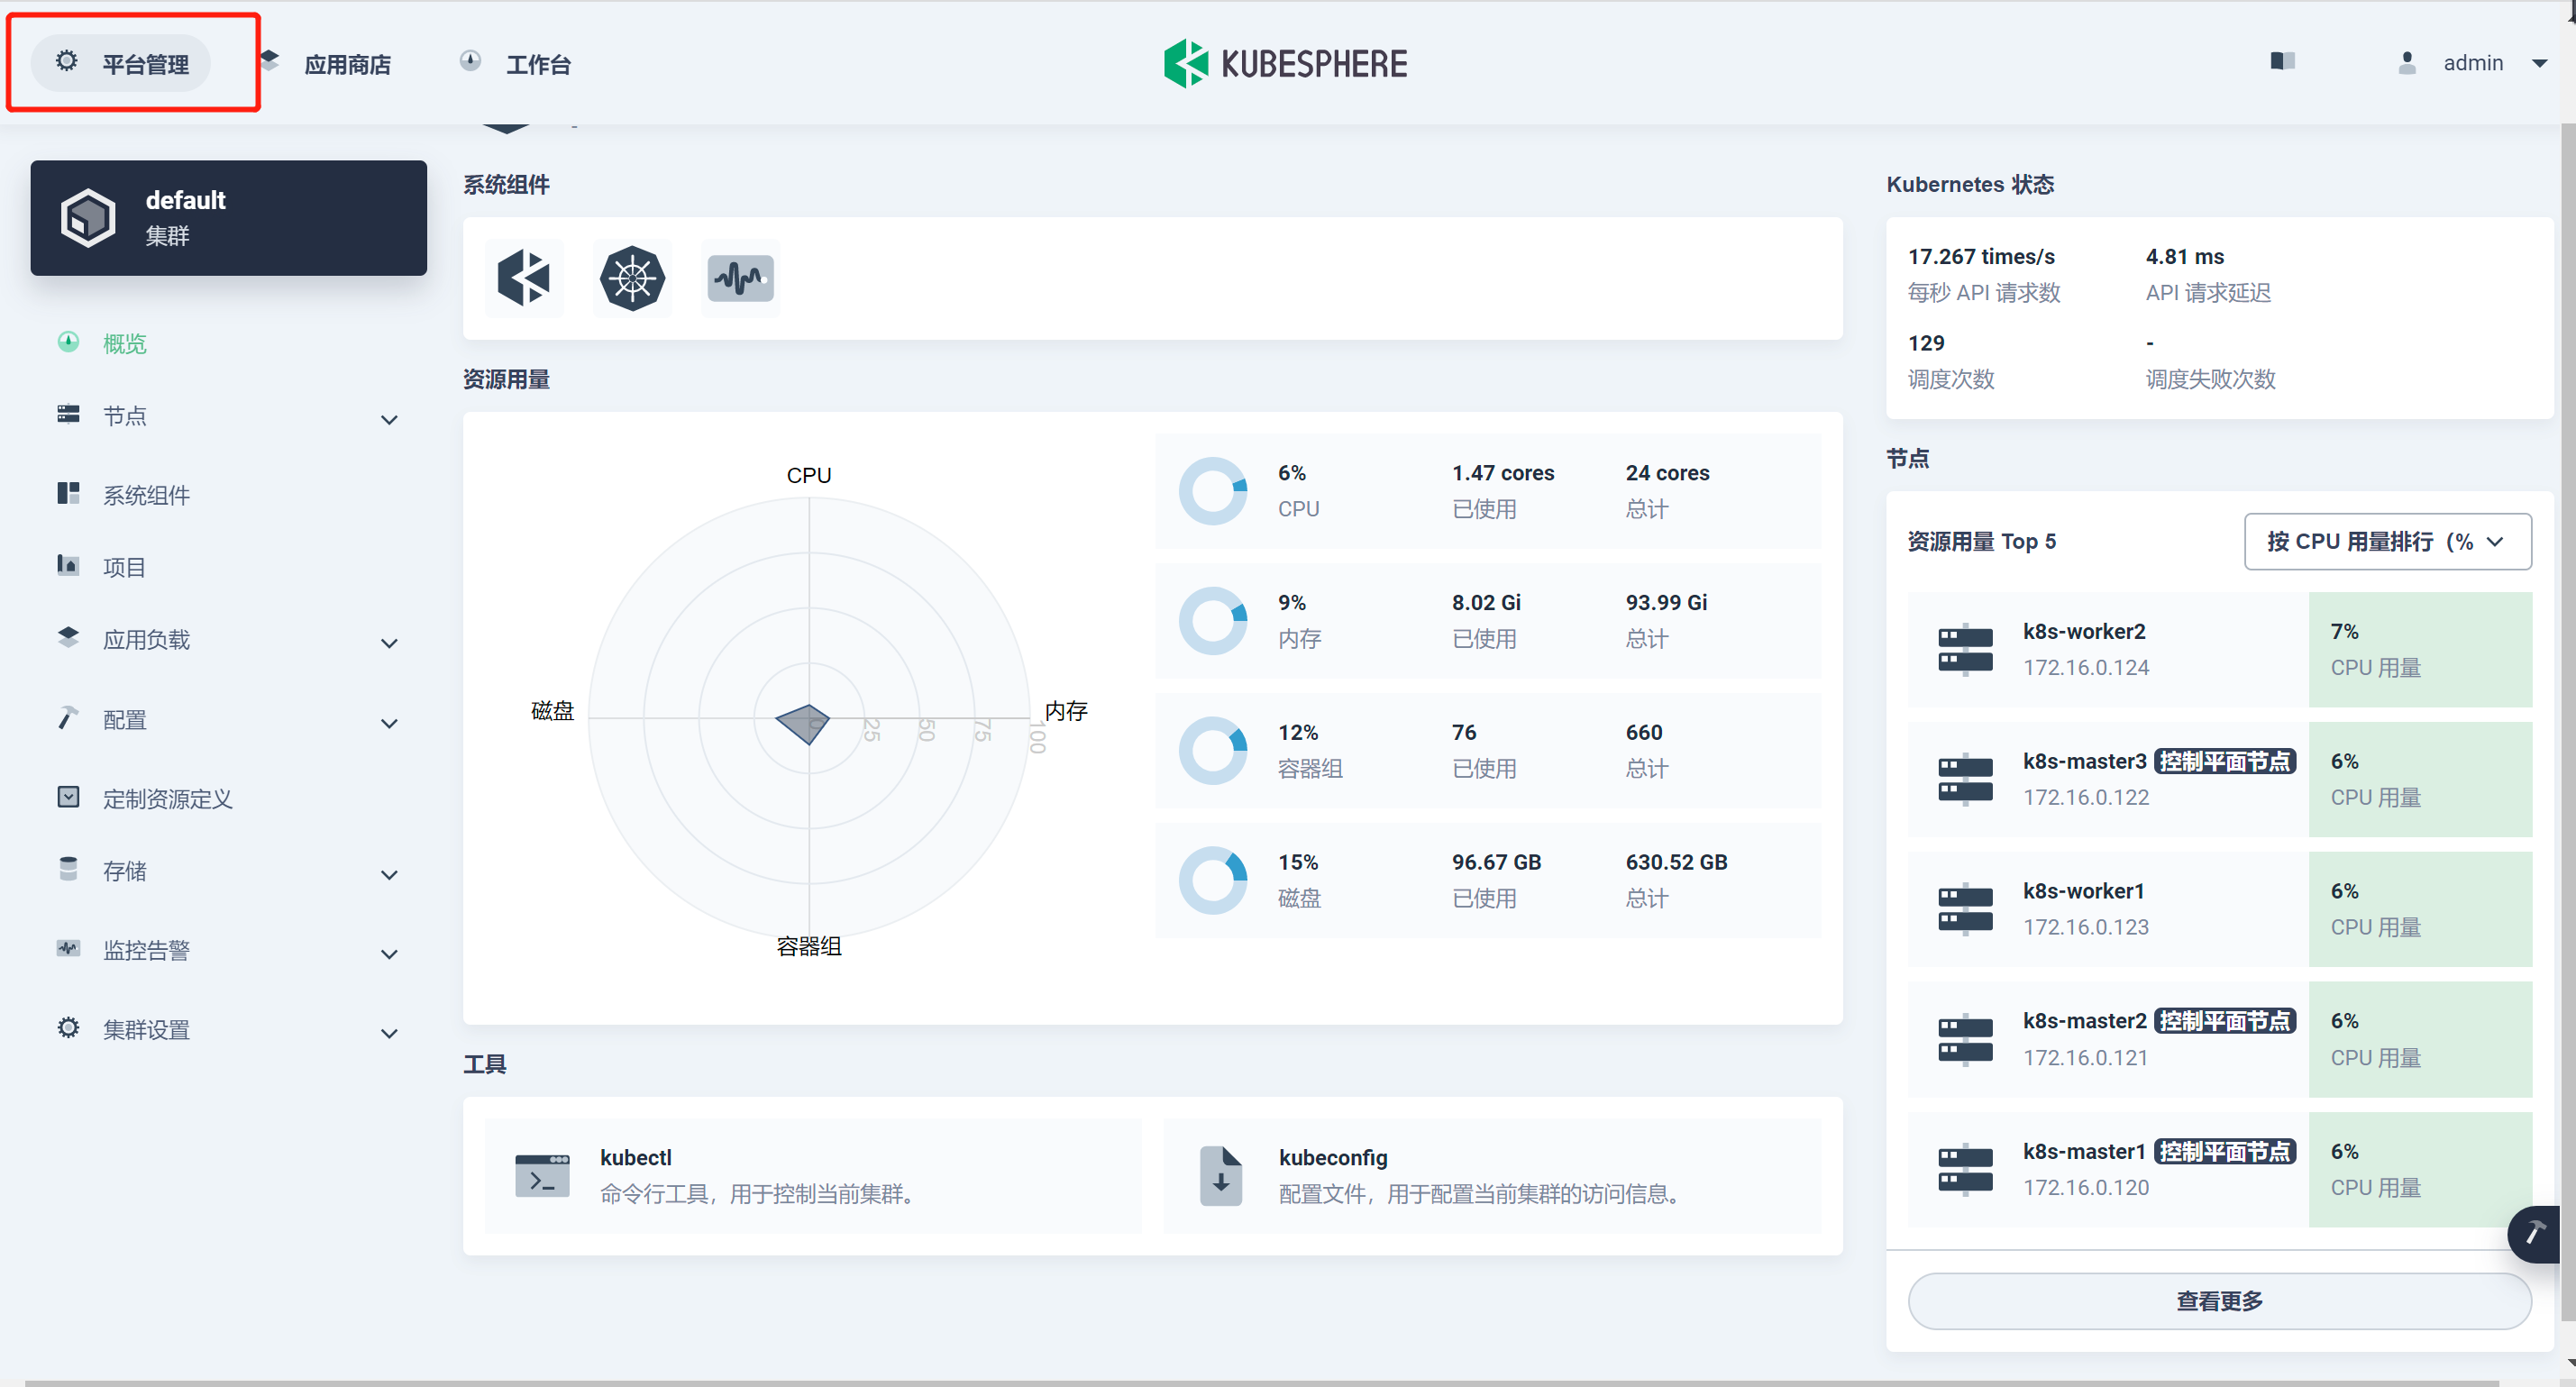
Task: Click the KubeSphere logo at the top
Action: (1286, 62)
